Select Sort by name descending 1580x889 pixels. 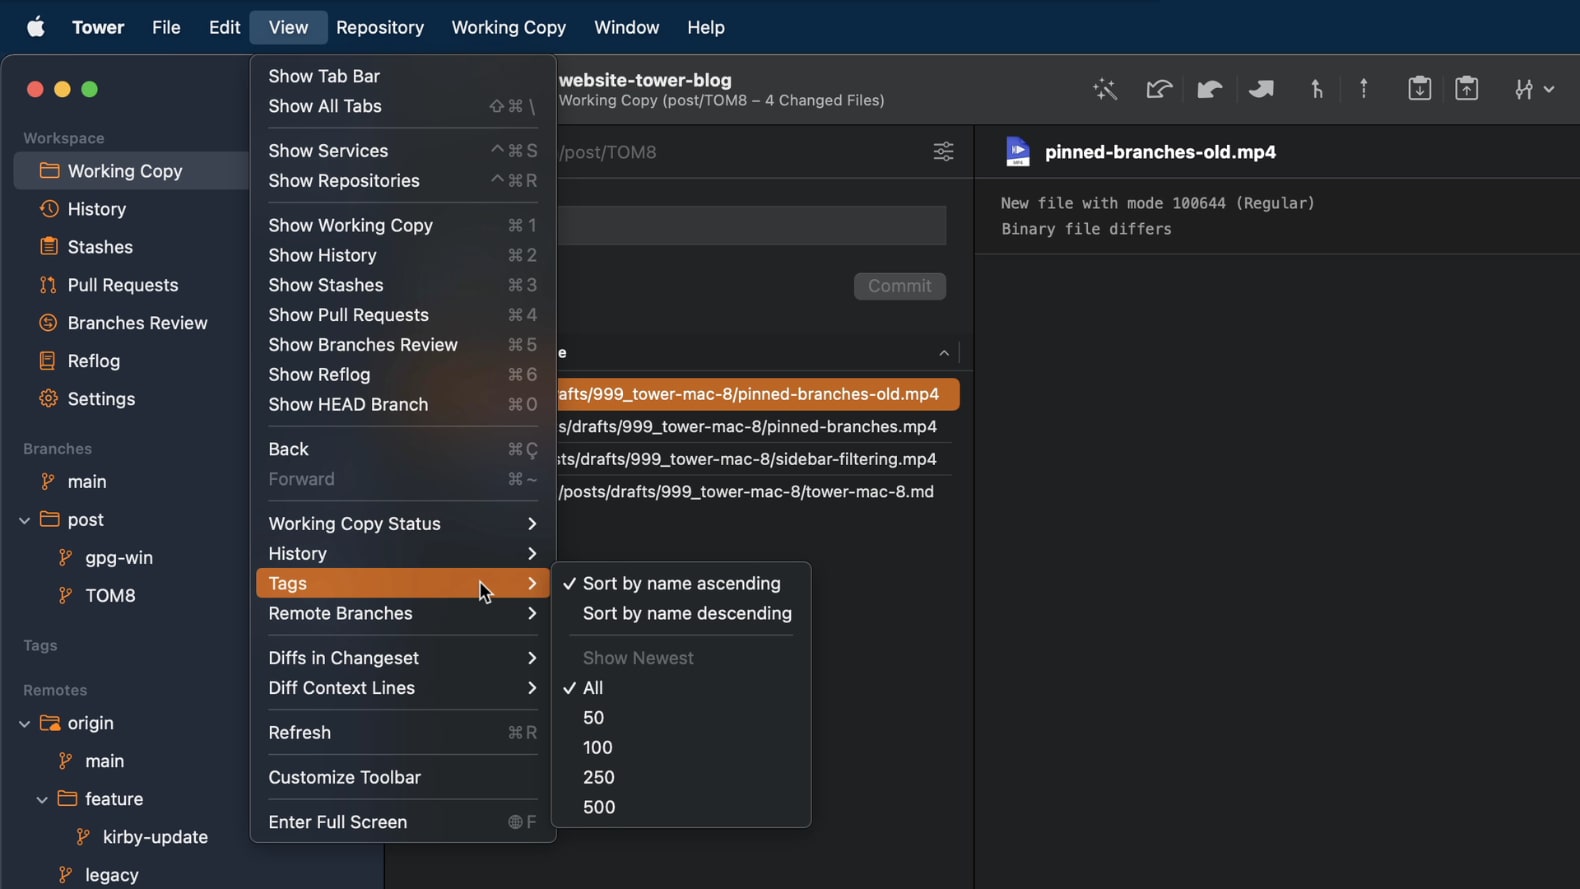coord(687,614)
